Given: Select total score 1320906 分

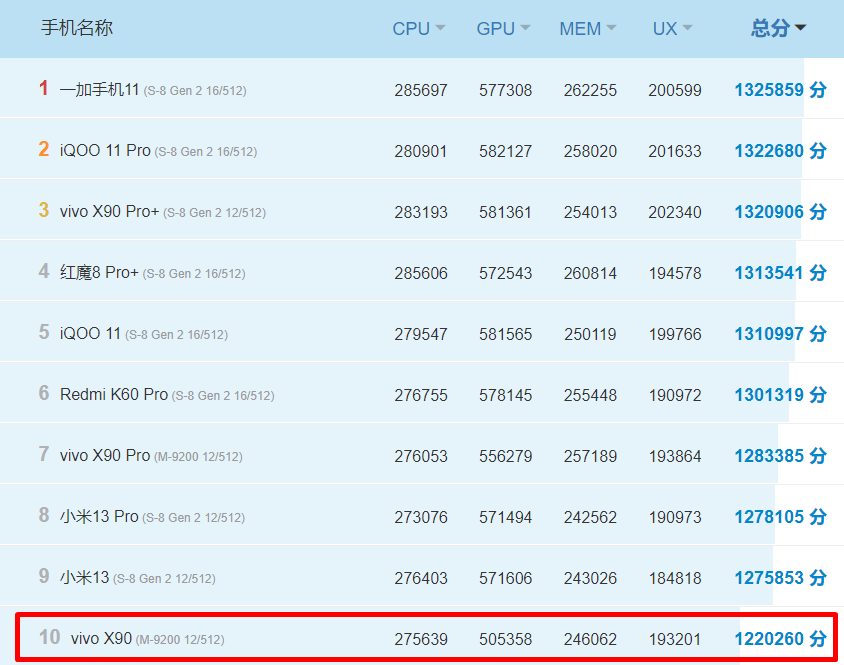Looking at the screenshot, I should [780, 211].
